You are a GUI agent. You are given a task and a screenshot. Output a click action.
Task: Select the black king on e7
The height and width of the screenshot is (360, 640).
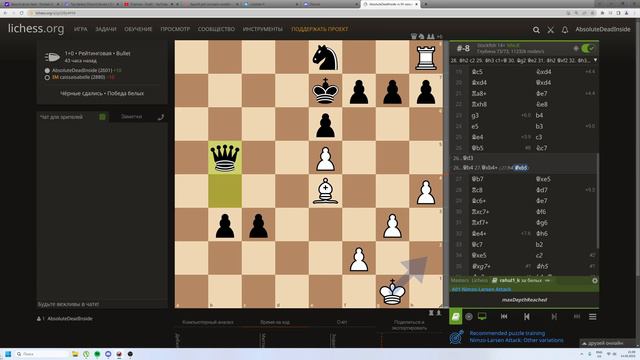tap(325, 91)
